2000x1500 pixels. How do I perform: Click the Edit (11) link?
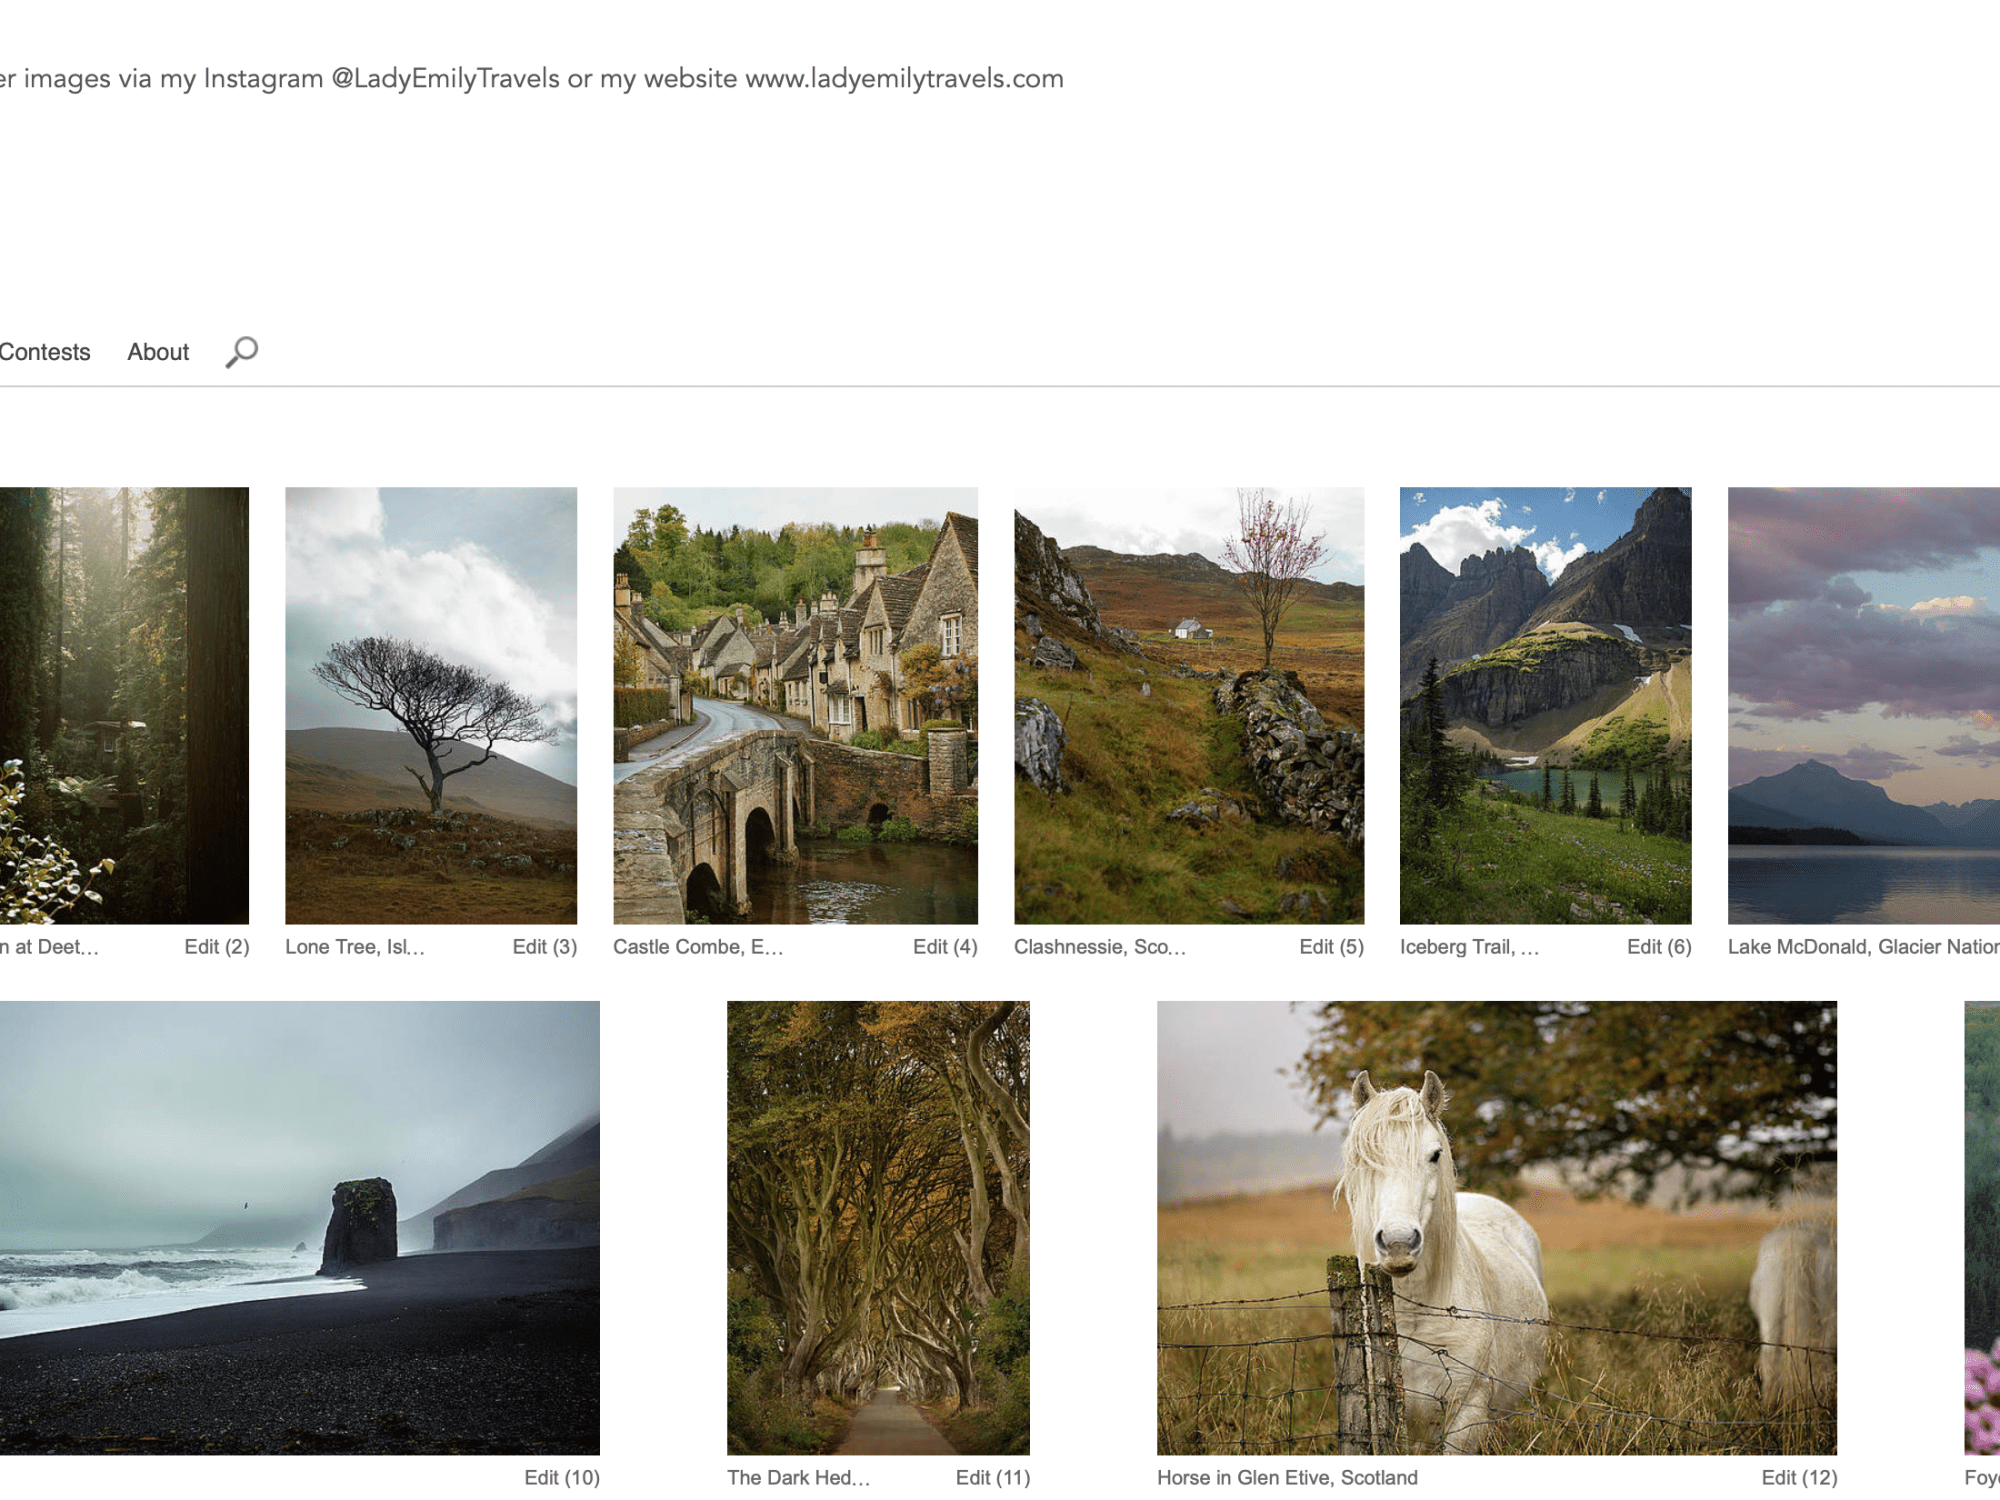coord(992,1478)
